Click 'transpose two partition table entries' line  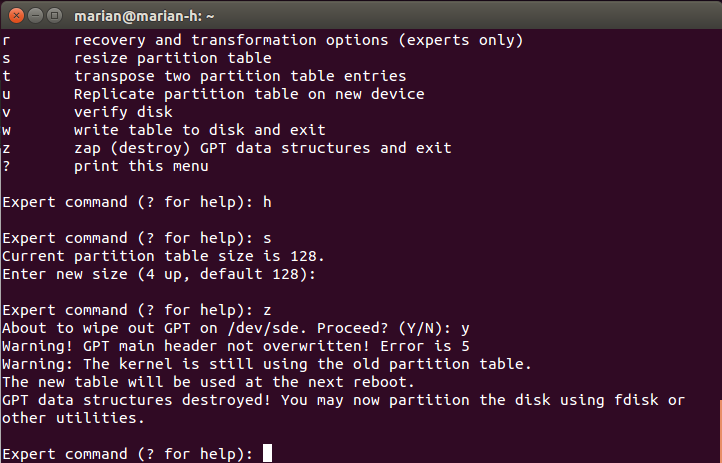tap(204, 76)
